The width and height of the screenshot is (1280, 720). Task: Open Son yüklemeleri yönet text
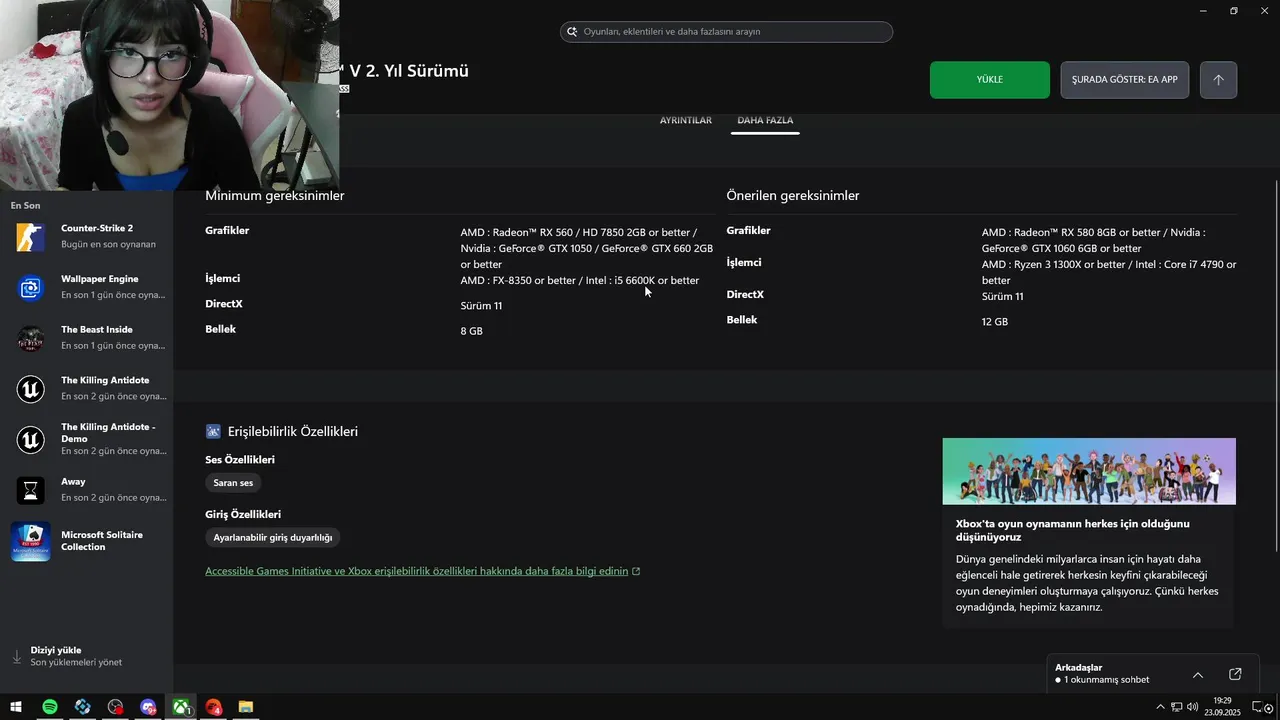[x=76, y=662]
